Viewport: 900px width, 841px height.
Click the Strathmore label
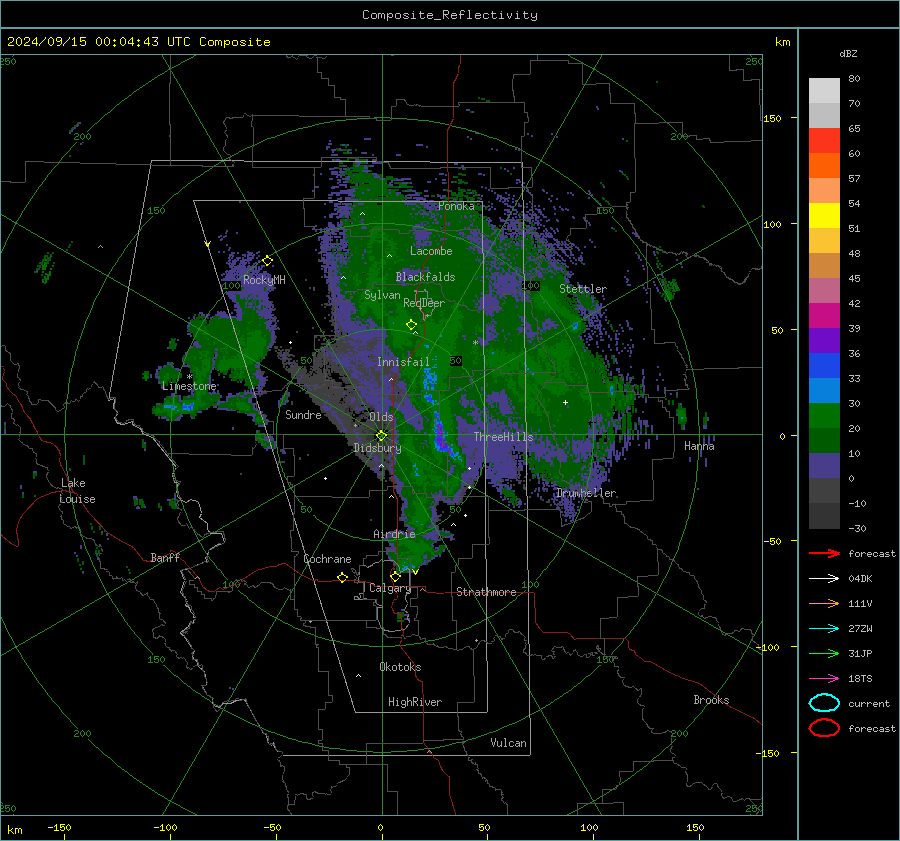(x=486, y=592)
